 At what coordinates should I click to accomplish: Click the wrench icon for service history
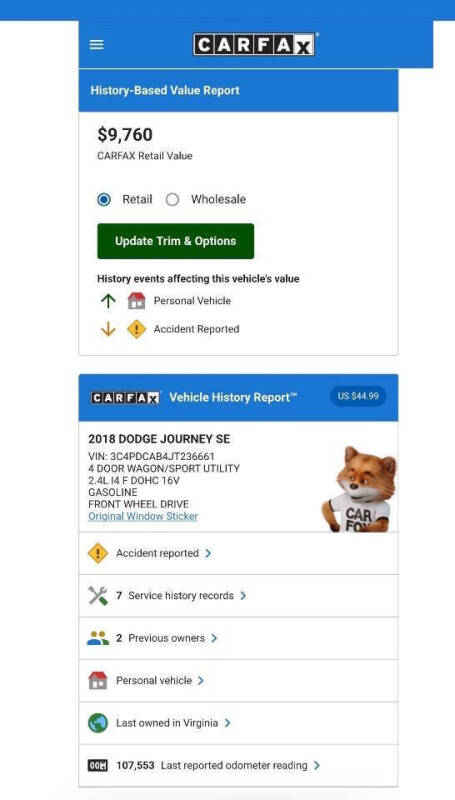[x=98, y=595]
